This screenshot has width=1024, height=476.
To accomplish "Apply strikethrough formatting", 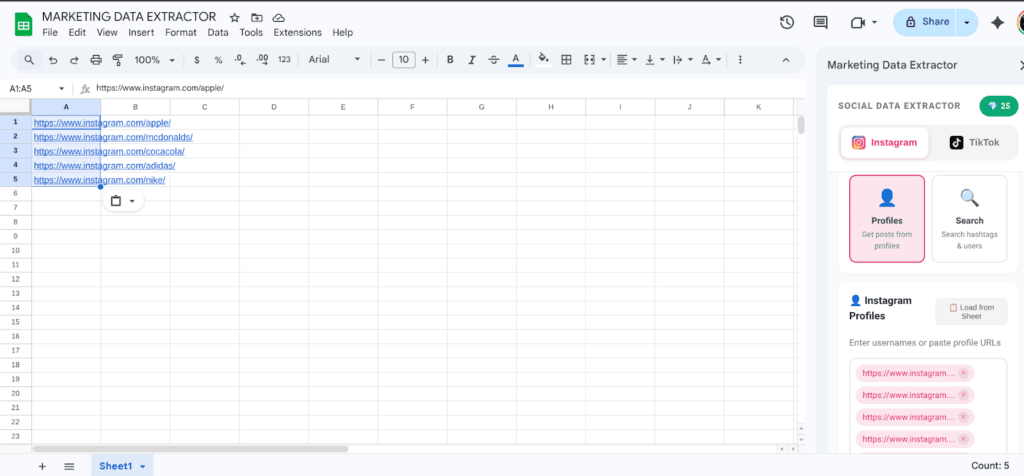I will click(493, 60).
